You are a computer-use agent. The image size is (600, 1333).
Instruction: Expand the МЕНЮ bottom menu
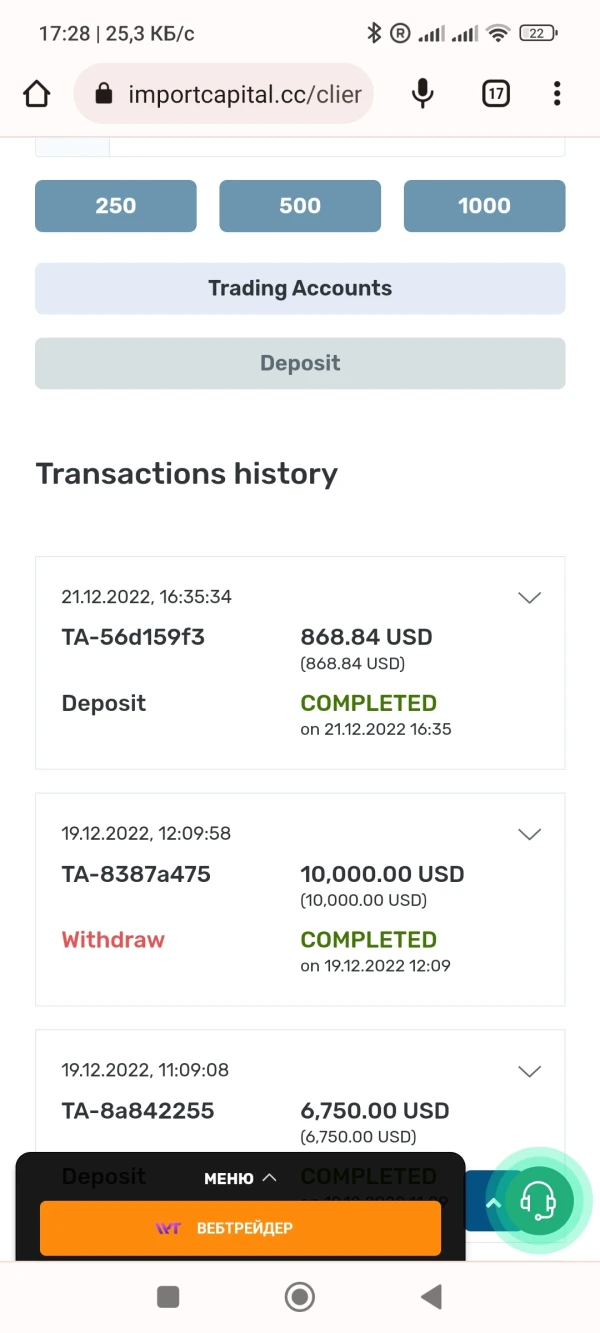click(240, 1178)
